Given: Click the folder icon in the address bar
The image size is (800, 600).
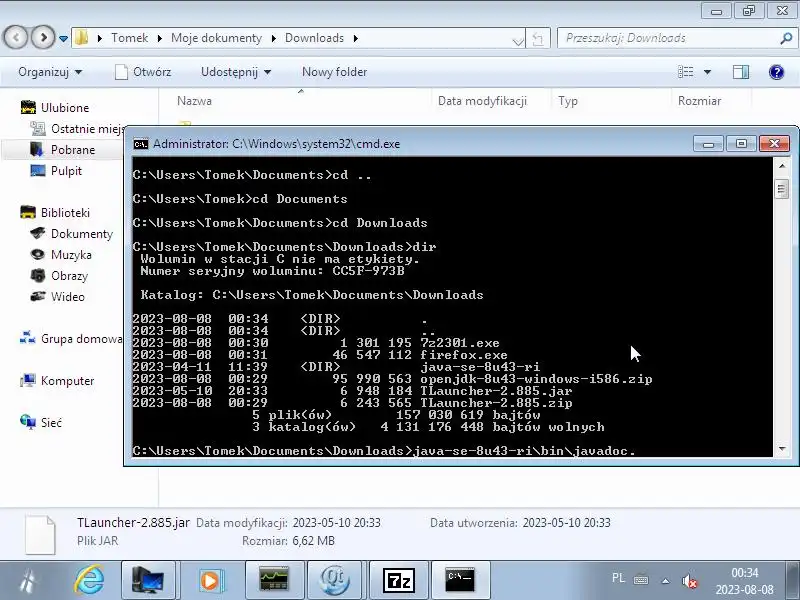Looking at the screenshot, I should 82,37.
